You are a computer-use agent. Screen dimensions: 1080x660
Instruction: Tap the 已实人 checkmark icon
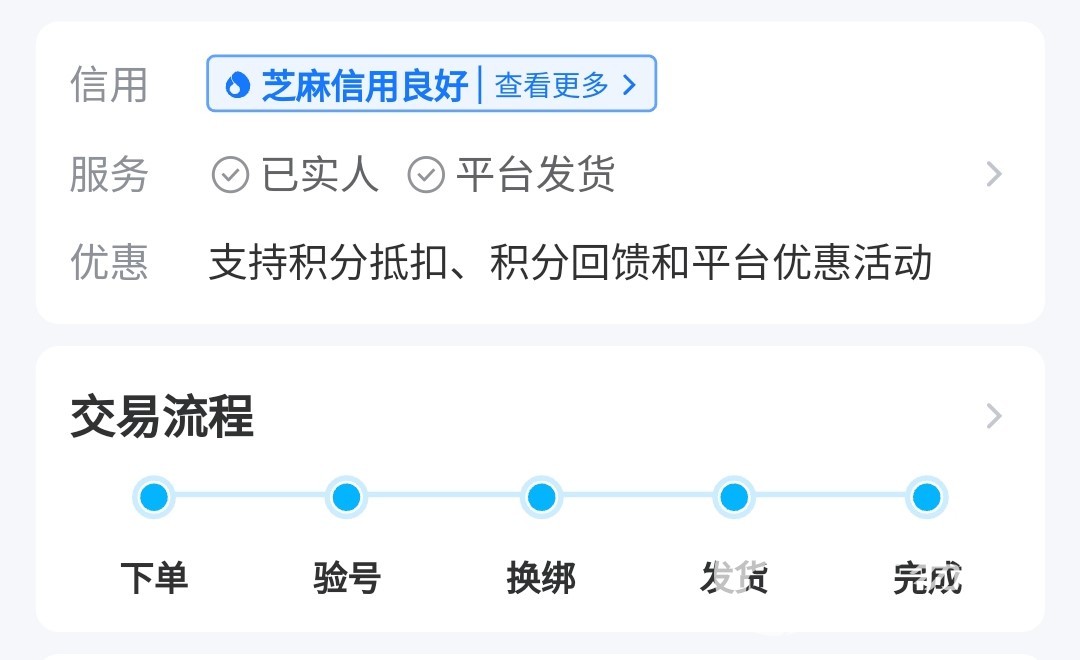pos(230,176)
